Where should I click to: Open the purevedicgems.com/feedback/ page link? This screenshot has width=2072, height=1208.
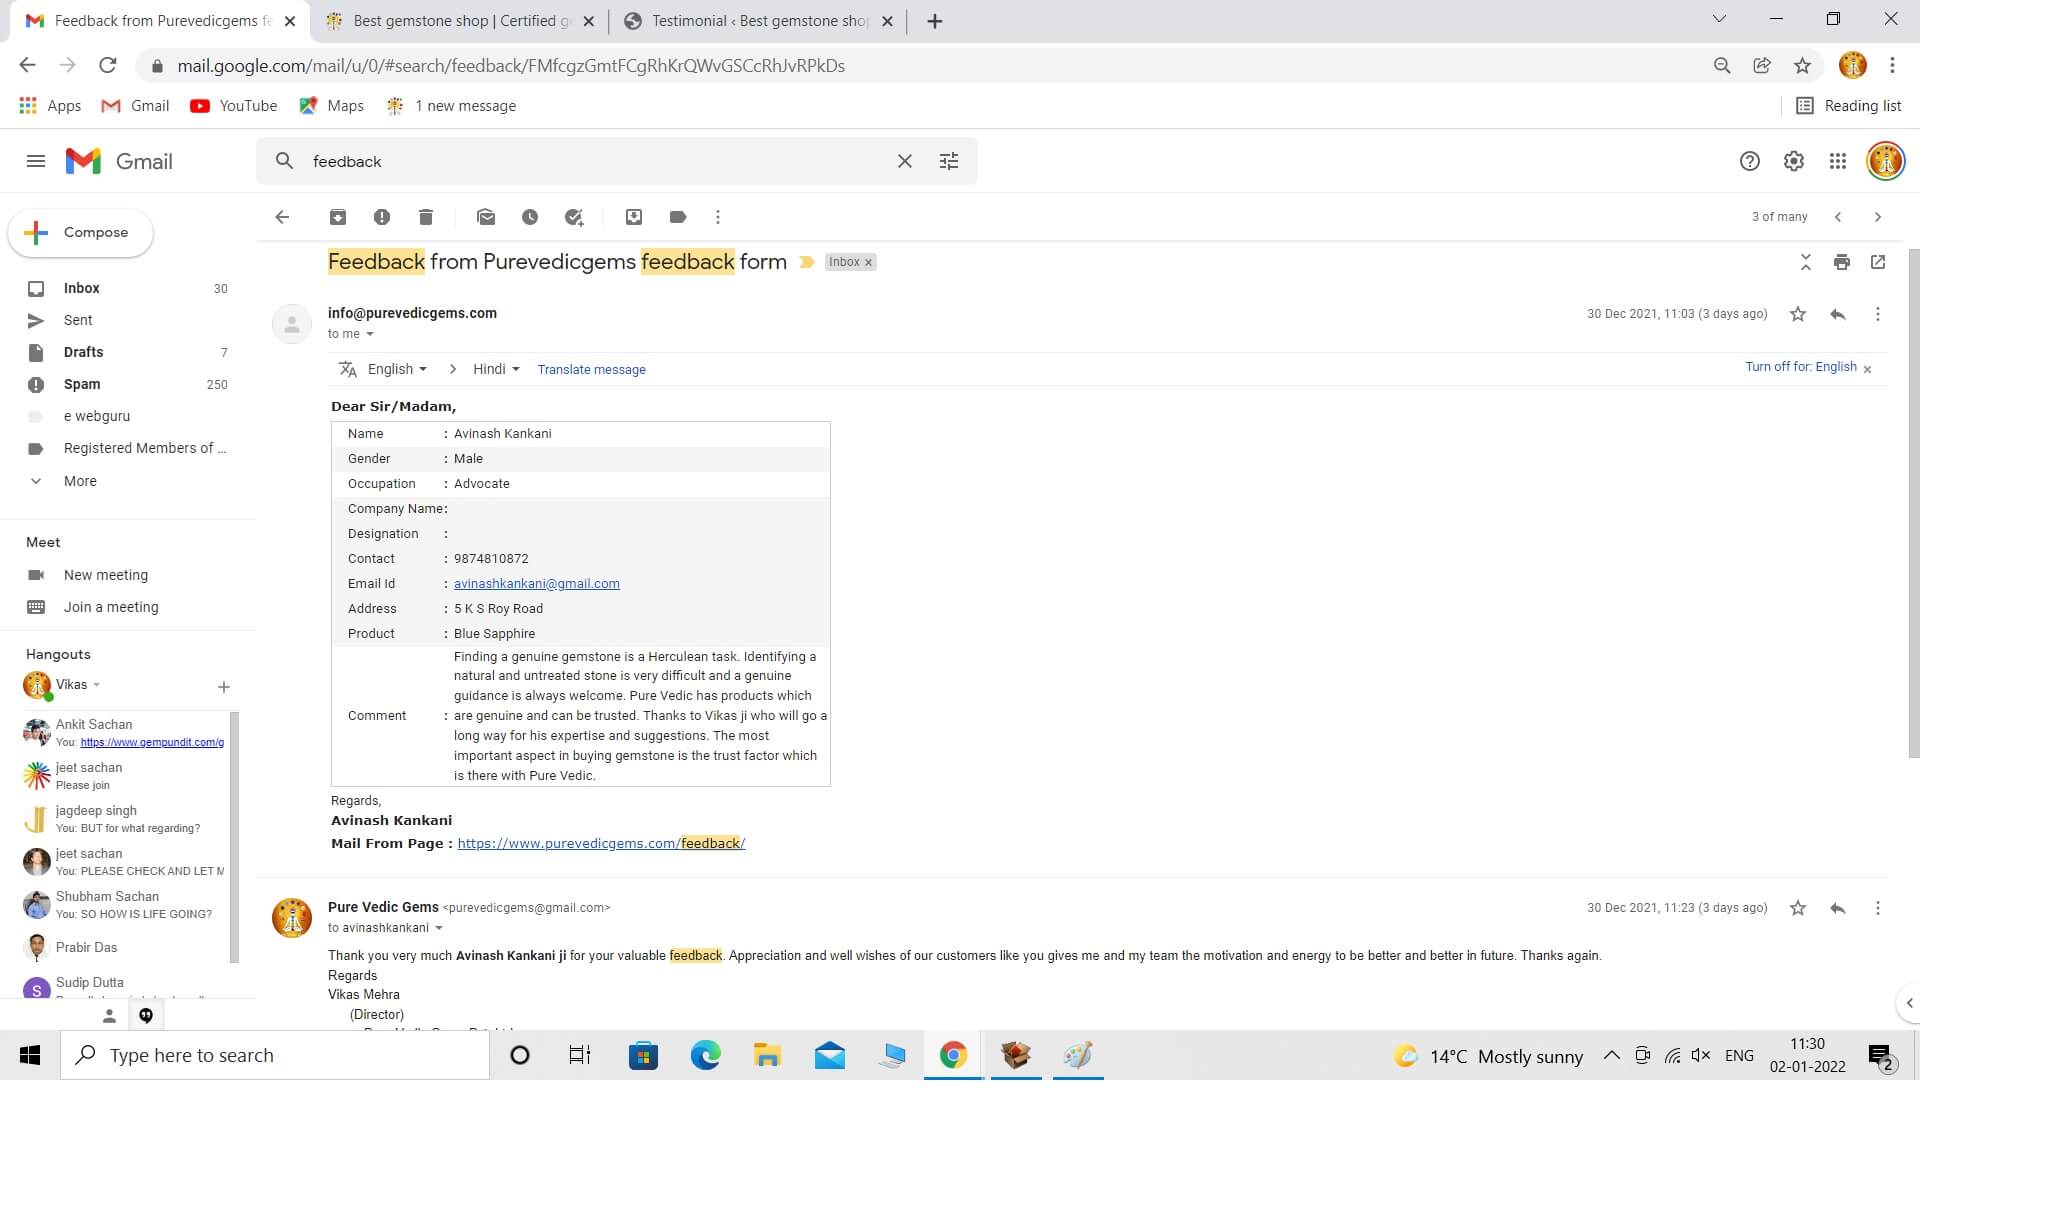click(x=601, y=843)
